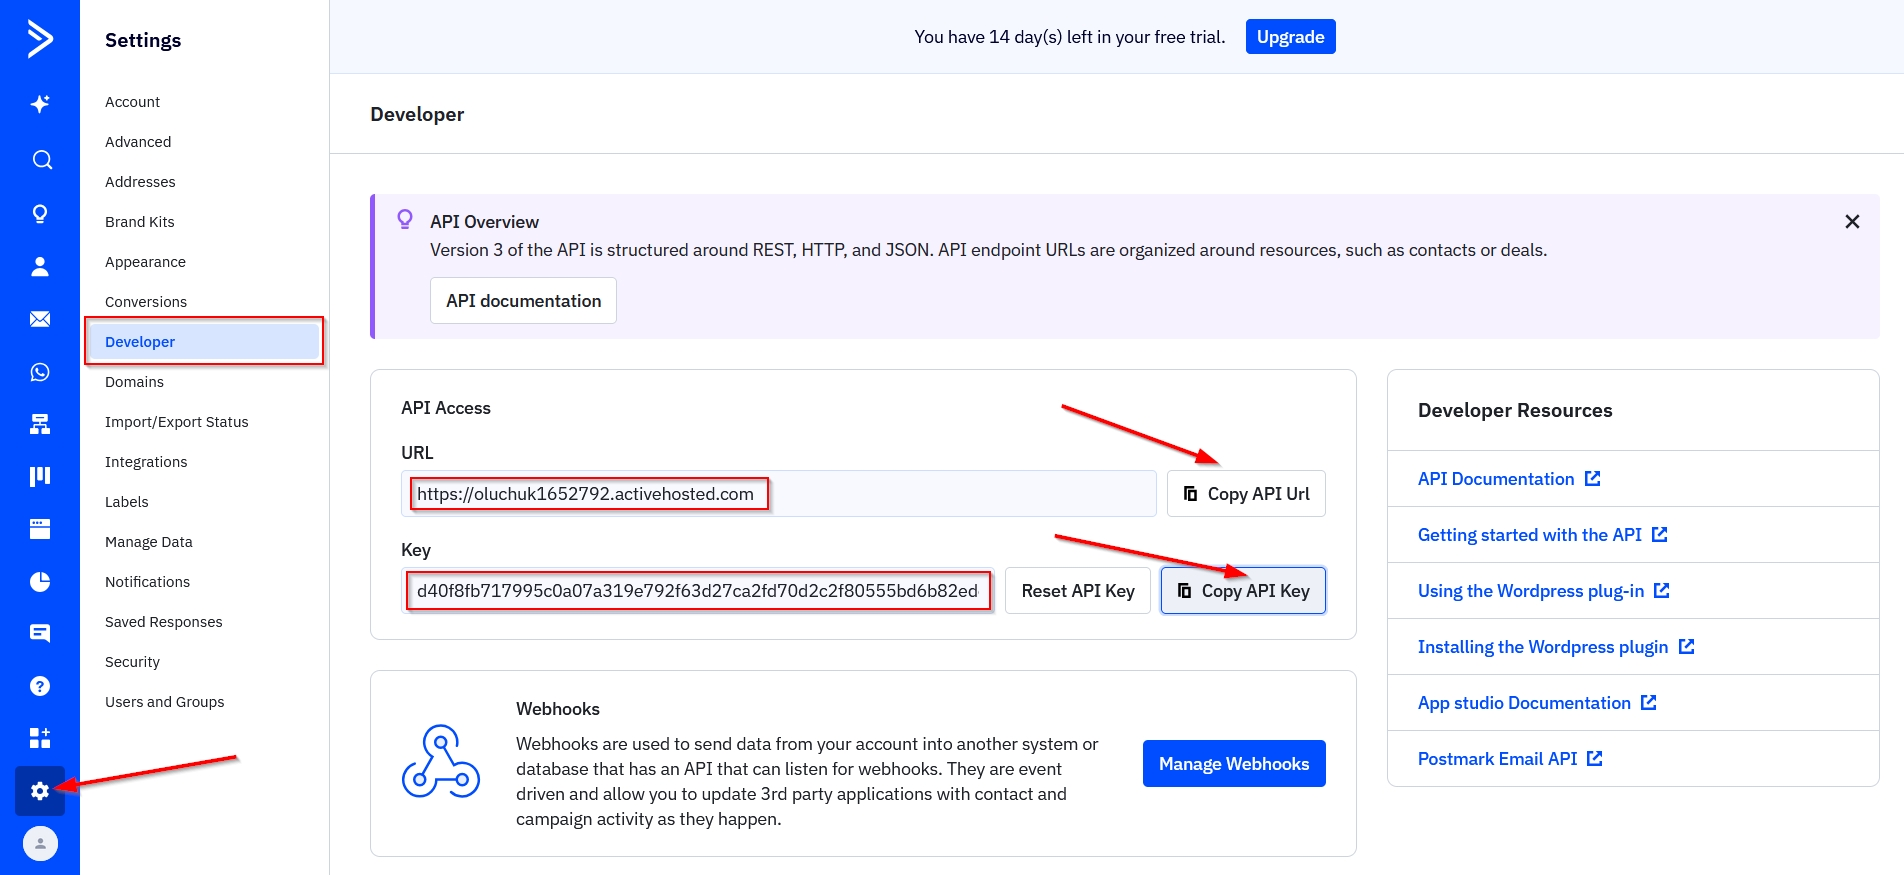The height and width of the screenshot is (875, 1904).
Task: Open API Documentation resource link
Action: click(1509, 479)
